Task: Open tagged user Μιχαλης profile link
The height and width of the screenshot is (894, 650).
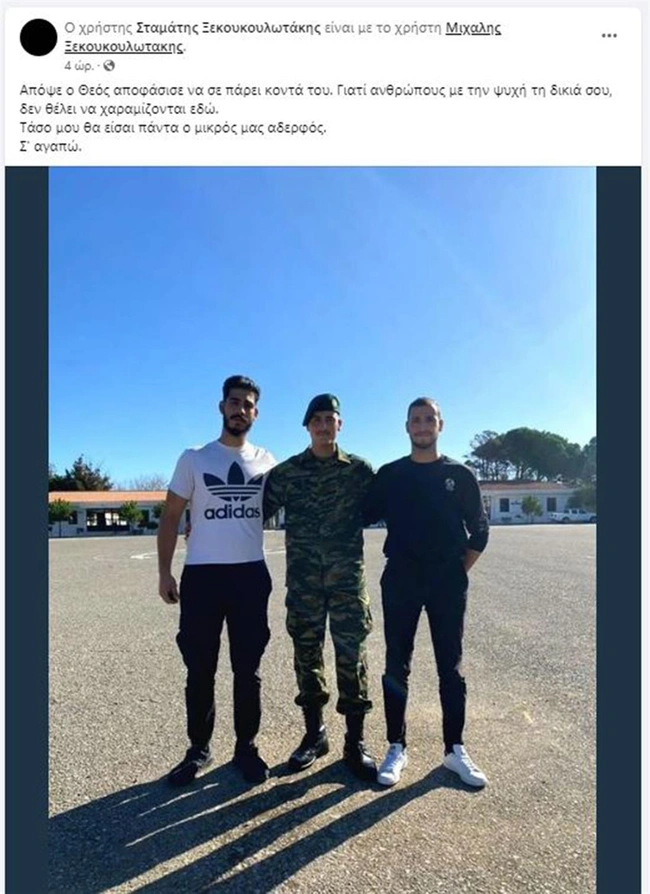Action: point(473,28)
